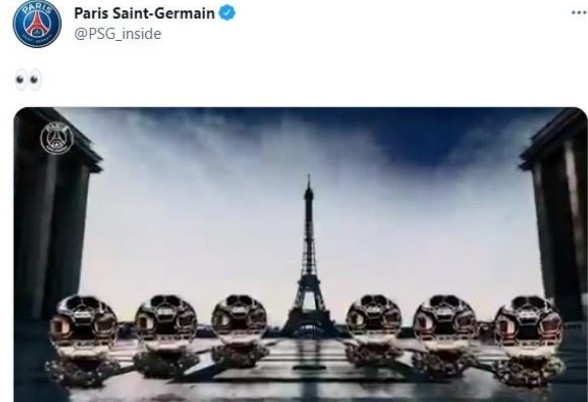The width and height of the screenshot is (588, 402).
Task: Click the fifth trophy from the left
Action: 445,335
